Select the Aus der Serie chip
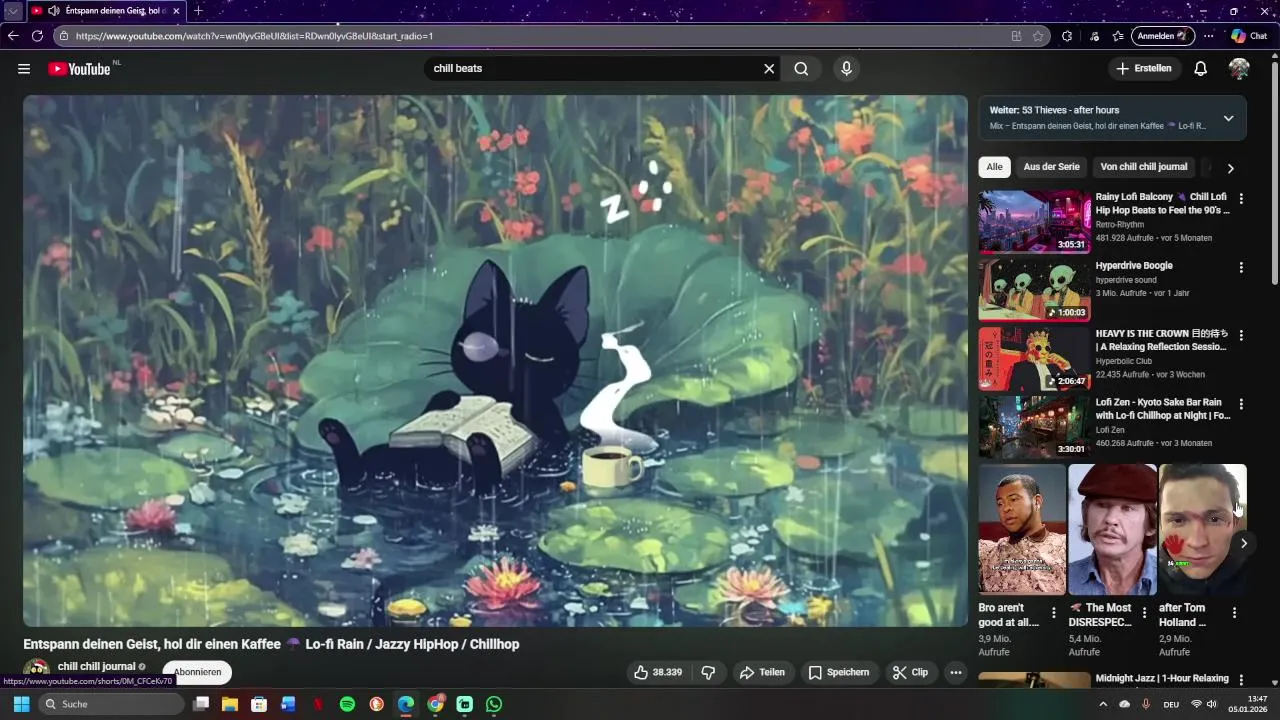 (1051, 167)
